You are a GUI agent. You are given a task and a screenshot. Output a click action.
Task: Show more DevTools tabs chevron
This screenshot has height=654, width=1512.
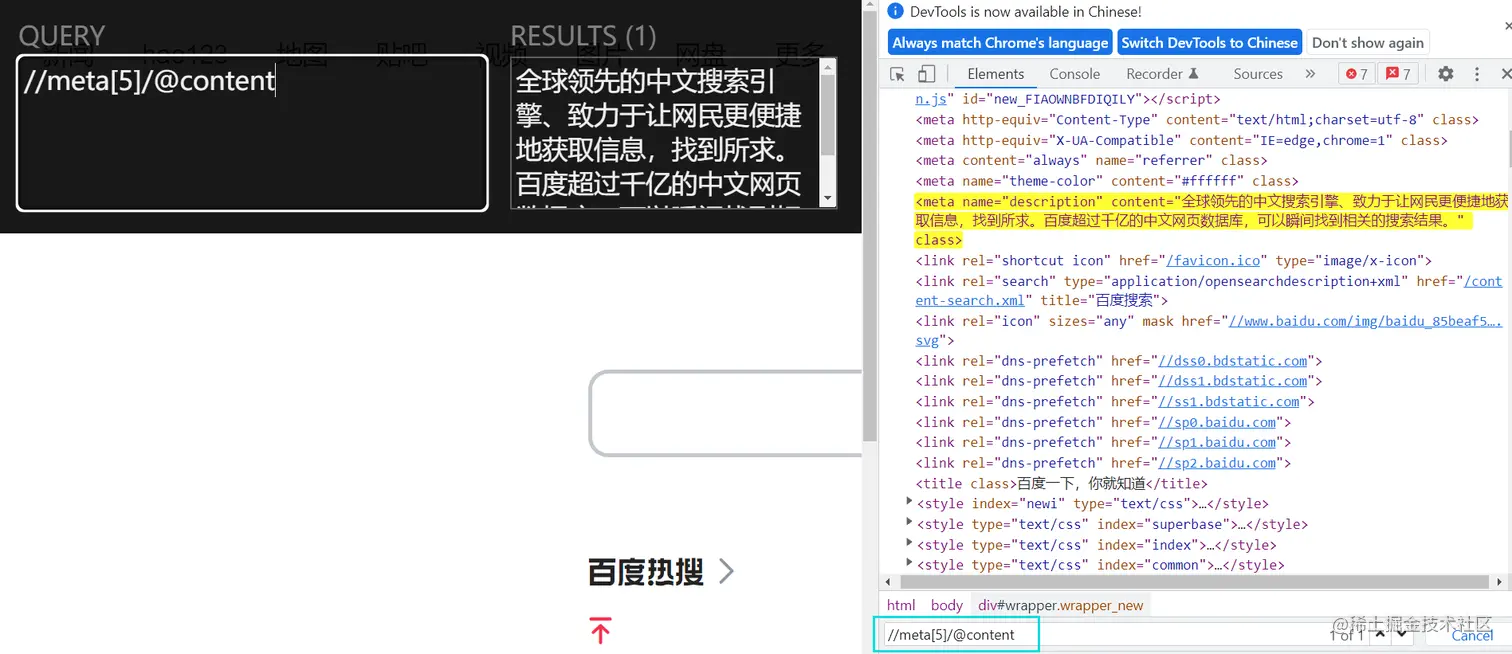1310,74
